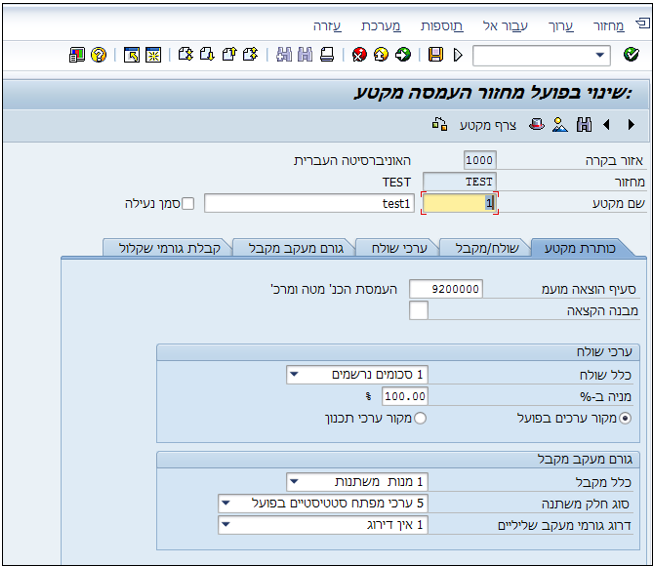Screen dimensions: 657x570
Task: Click the מניה ב-% field 100.00
Action: coord(405,396)
